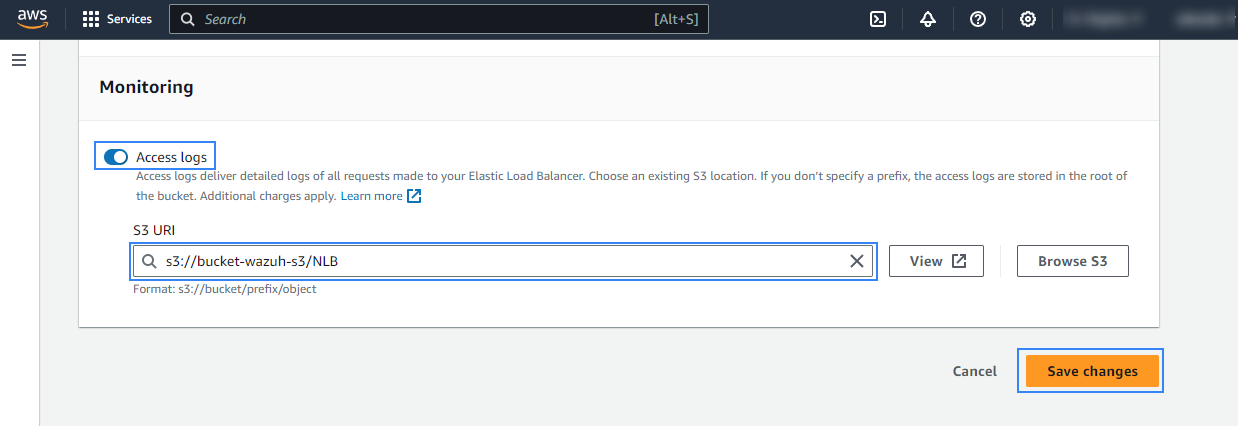Screen dimensions: 1238x426
Task: Click the View button
Action: coord(936,261)
